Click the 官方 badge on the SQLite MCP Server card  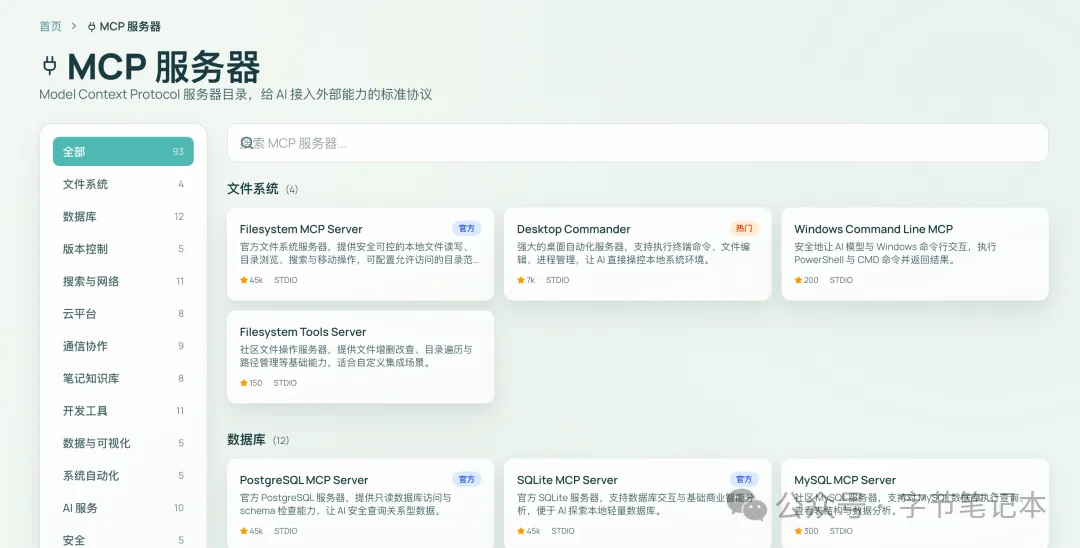(744, 479)
